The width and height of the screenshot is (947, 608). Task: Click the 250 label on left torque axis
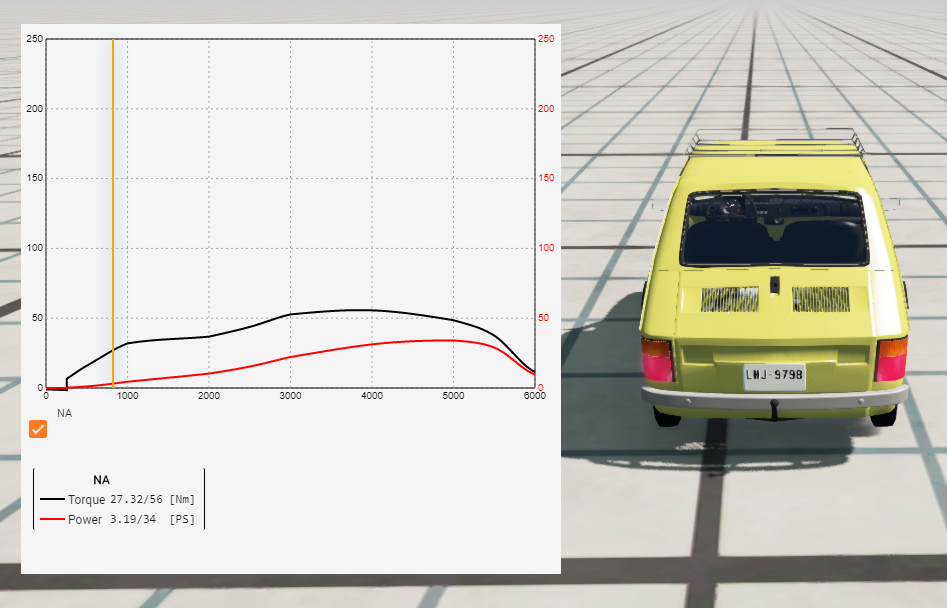click(x=35, y=39)
